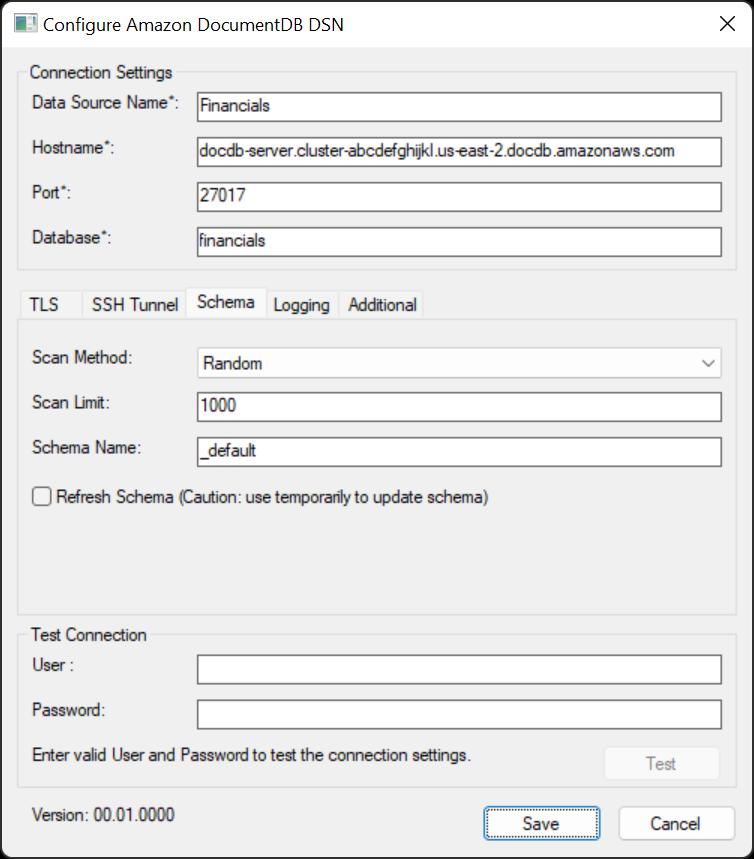
Task: Click into the Hostname field
Action: tap(459, 152)
